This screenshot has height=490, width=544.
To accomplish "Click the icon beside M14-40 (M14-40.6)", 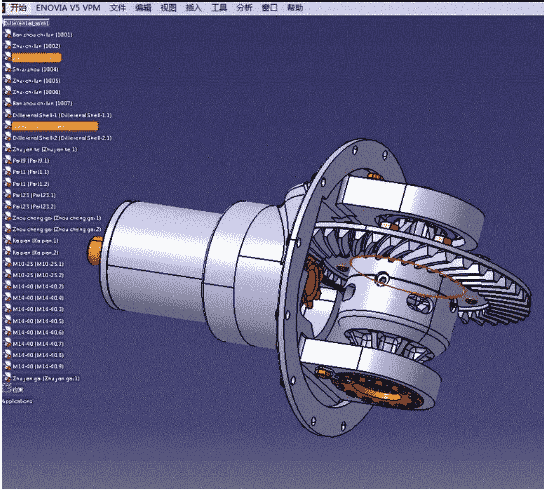I will 8,332.
